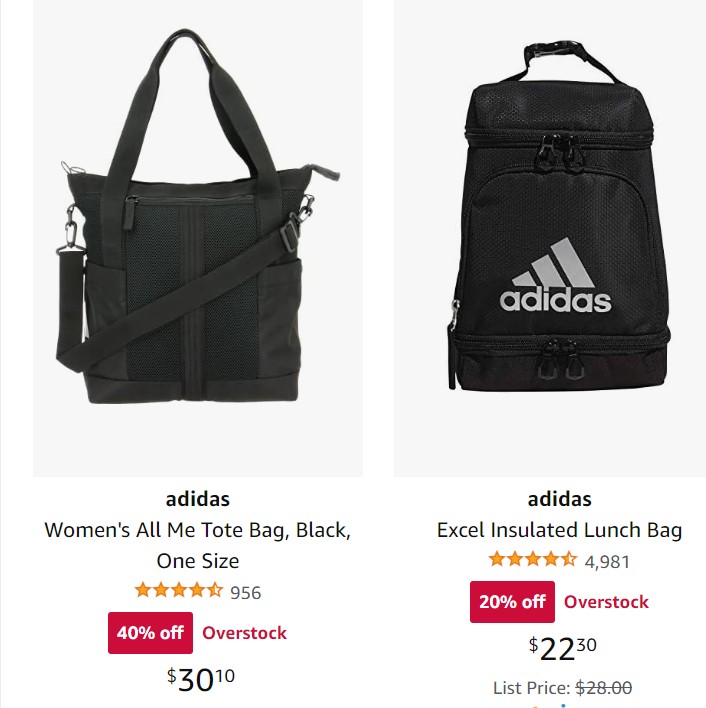Click the Overstock label beside 20% off

pyautogui.click(x=606, y=602)
